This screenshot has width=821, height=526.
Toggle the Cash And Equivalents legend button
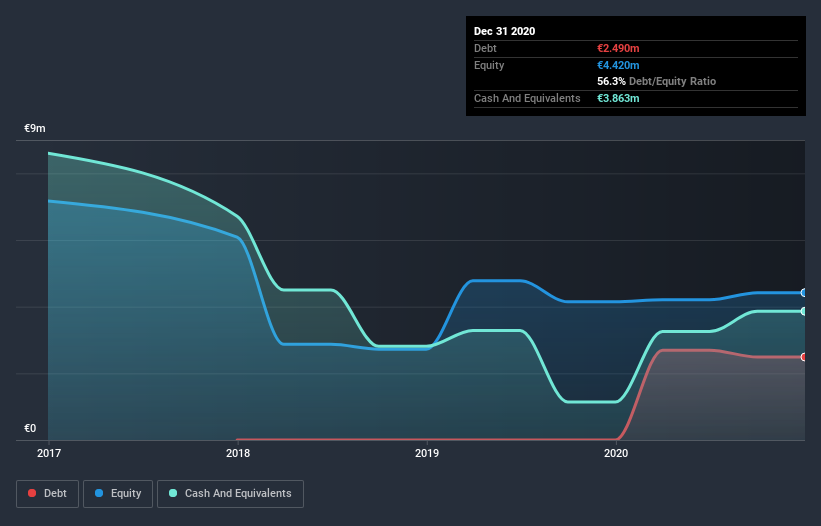(230, 494)
